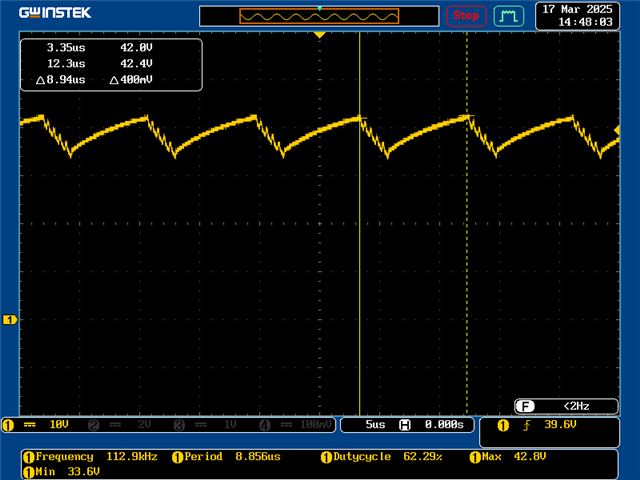Click the cyan trigger position marker in overview

[320, 9]
